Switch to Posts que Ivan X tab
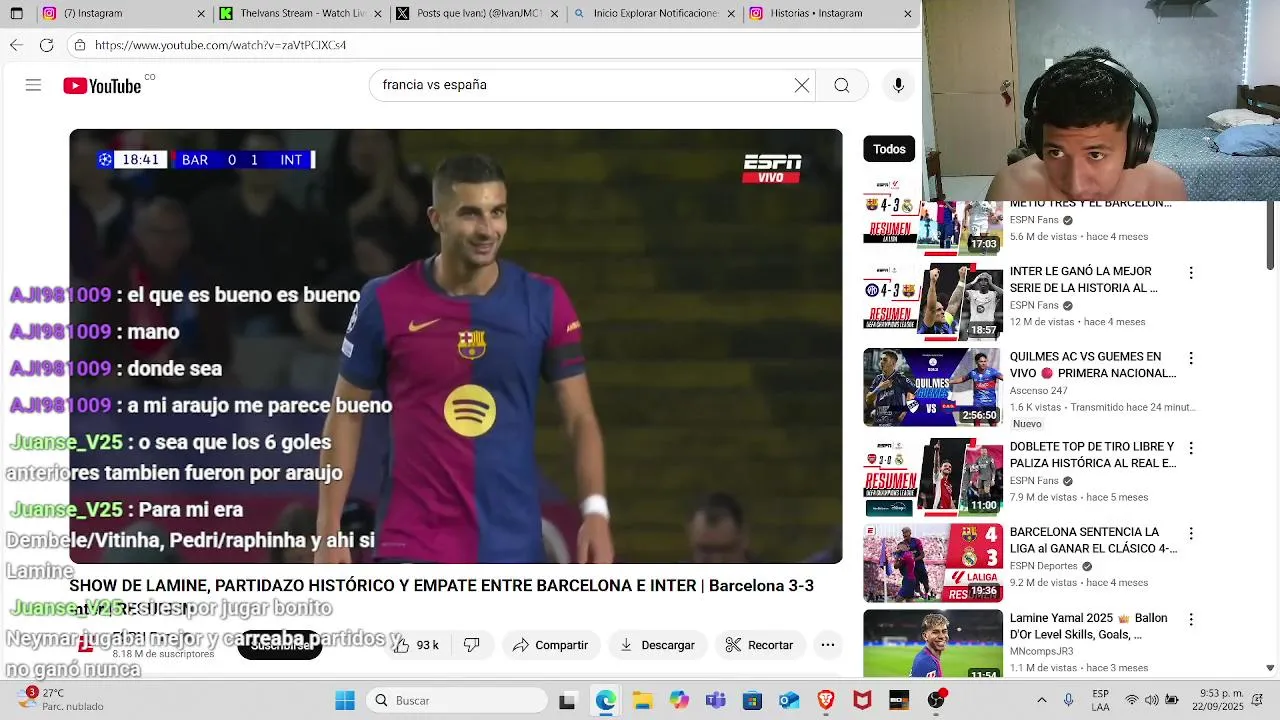Screen dimensions: 1280x720 (478, 13)
